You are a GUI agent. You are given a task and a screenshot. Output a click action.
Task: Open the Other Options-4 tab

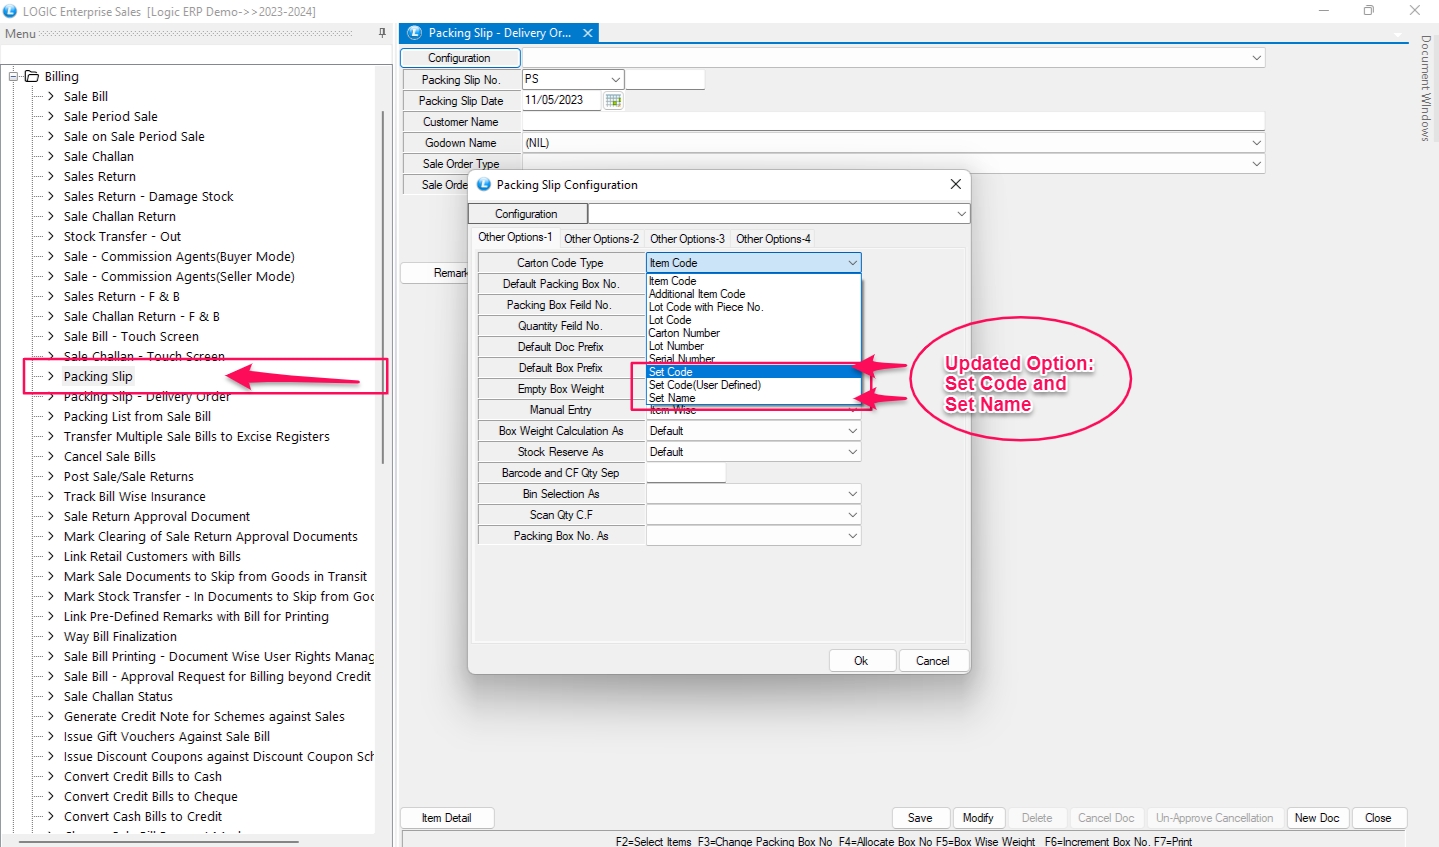[x=773, y=239]
